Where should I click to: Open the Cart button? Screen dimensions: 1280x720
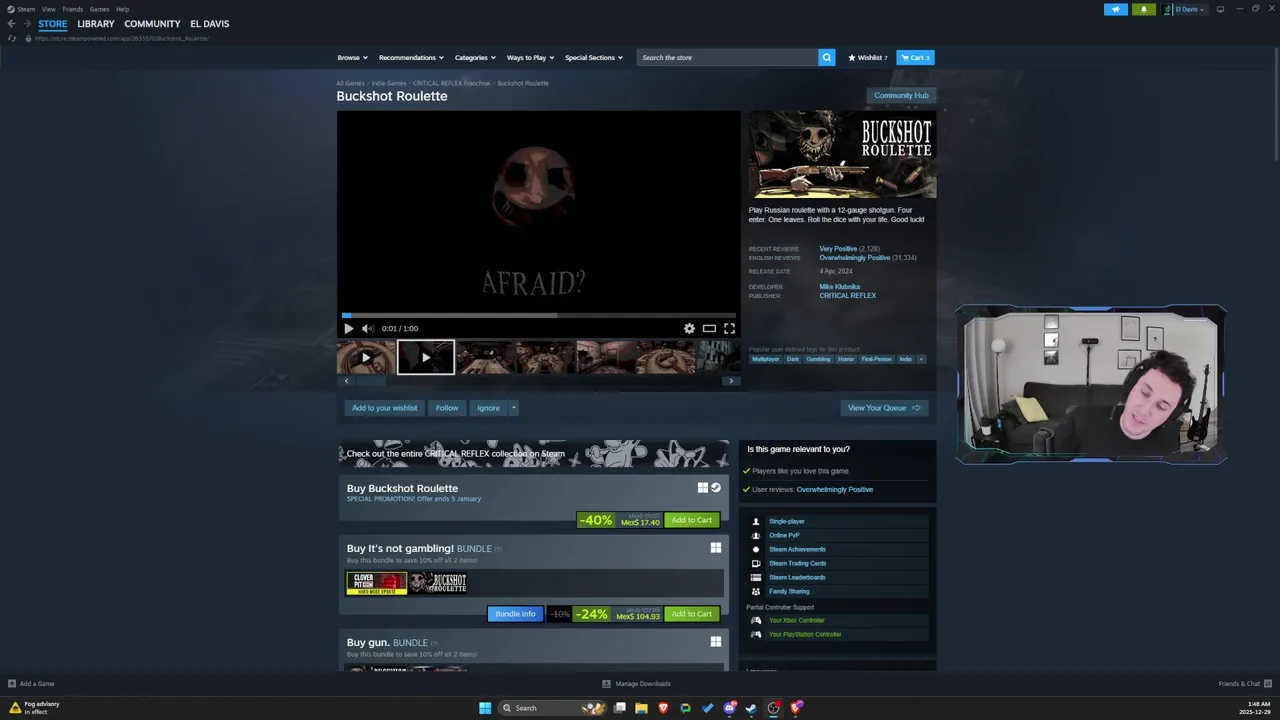[x=915, y=58]
